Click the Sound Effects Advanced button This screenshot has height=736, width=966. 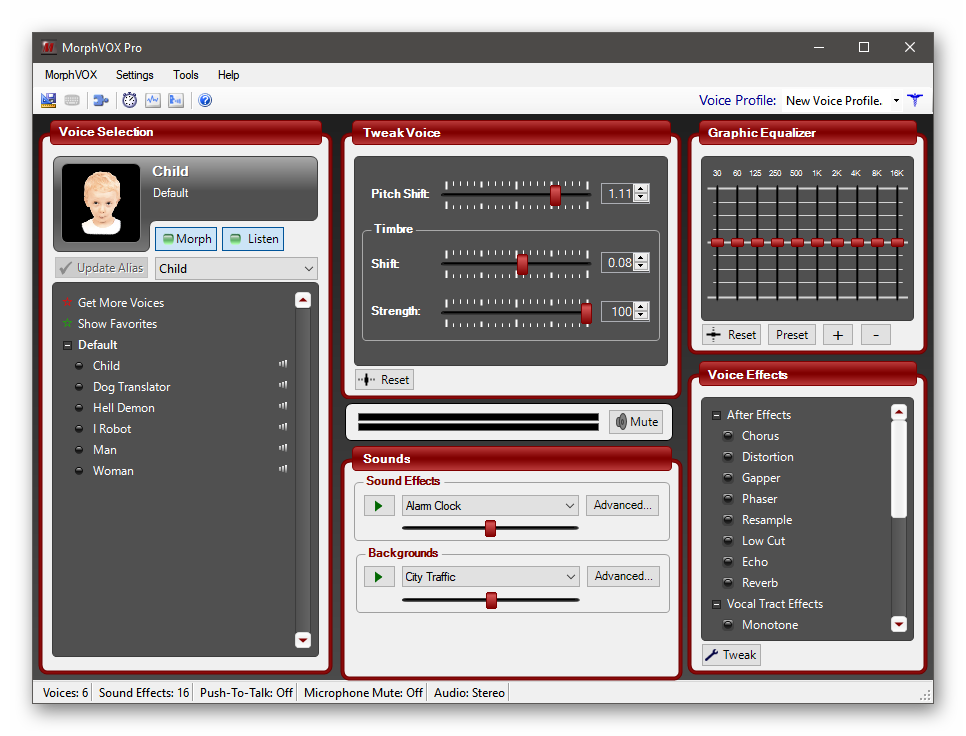point(622,506)
